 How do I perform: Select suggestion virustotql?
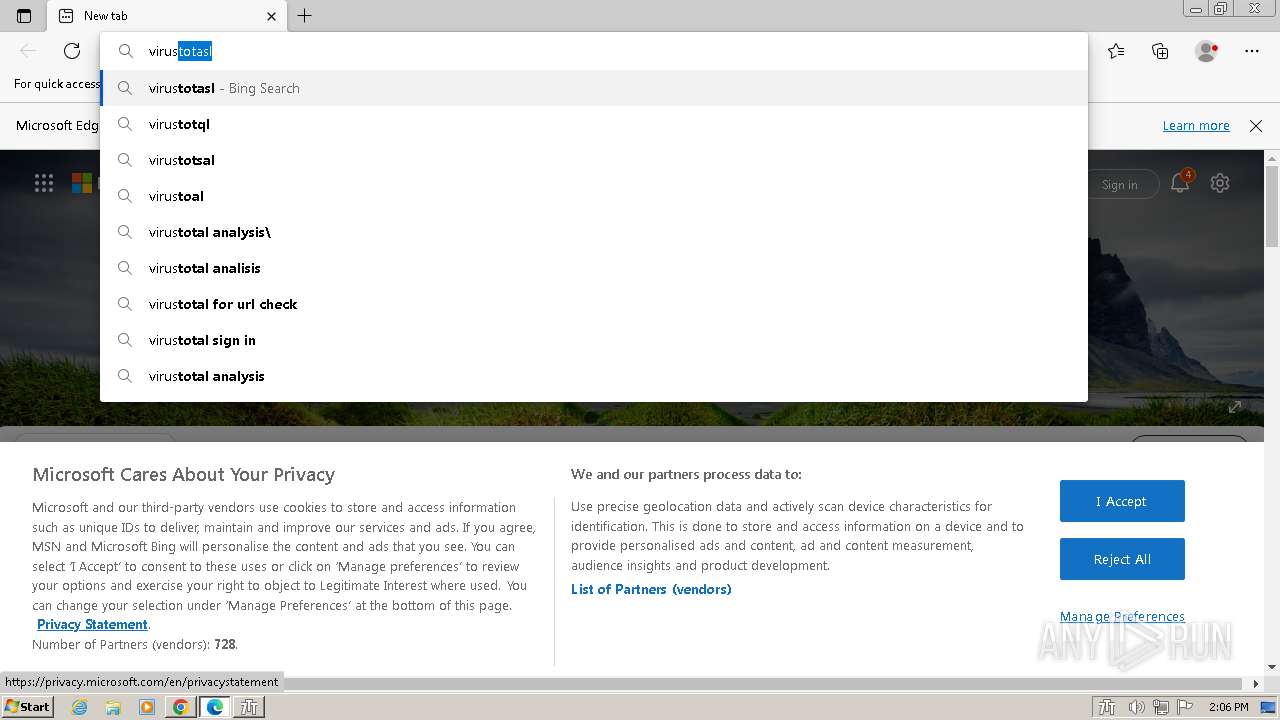coord(594,124)
